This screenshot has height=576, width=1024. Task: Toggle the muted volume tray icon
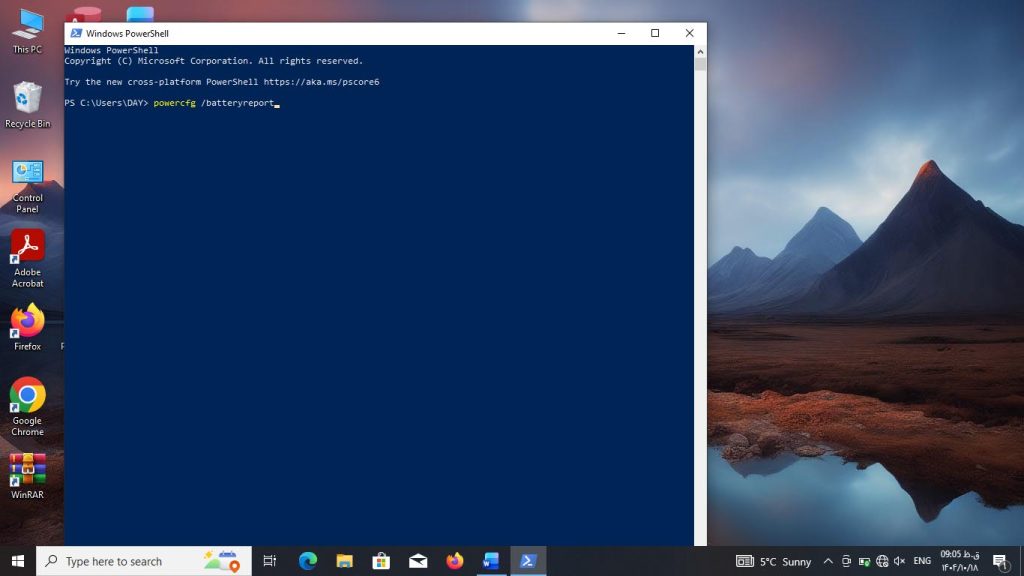pos(899,561)
